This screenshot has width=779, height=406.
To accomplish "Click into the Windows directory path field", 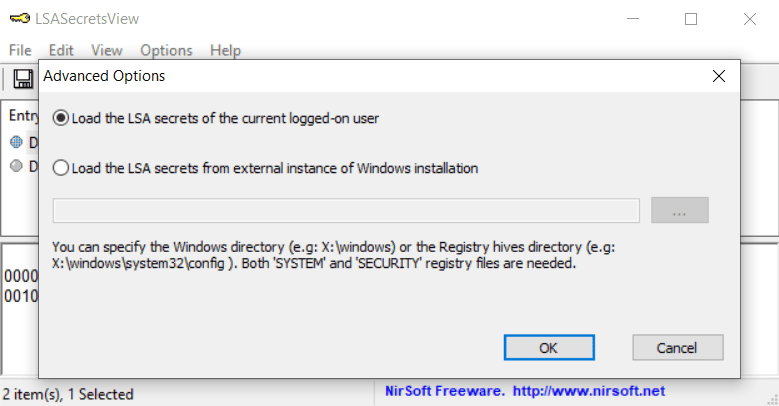I will point(346,211).
